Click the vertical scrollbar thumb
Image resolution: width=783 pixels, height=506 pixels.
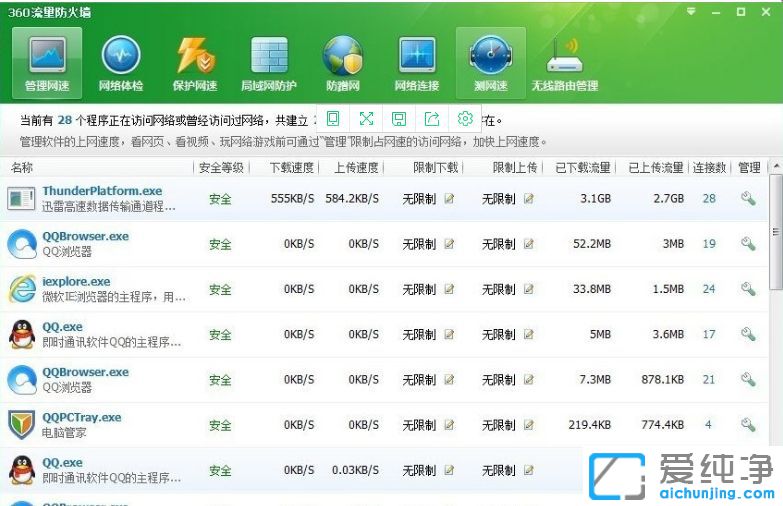pyautogui.click(x=776, y=232)
